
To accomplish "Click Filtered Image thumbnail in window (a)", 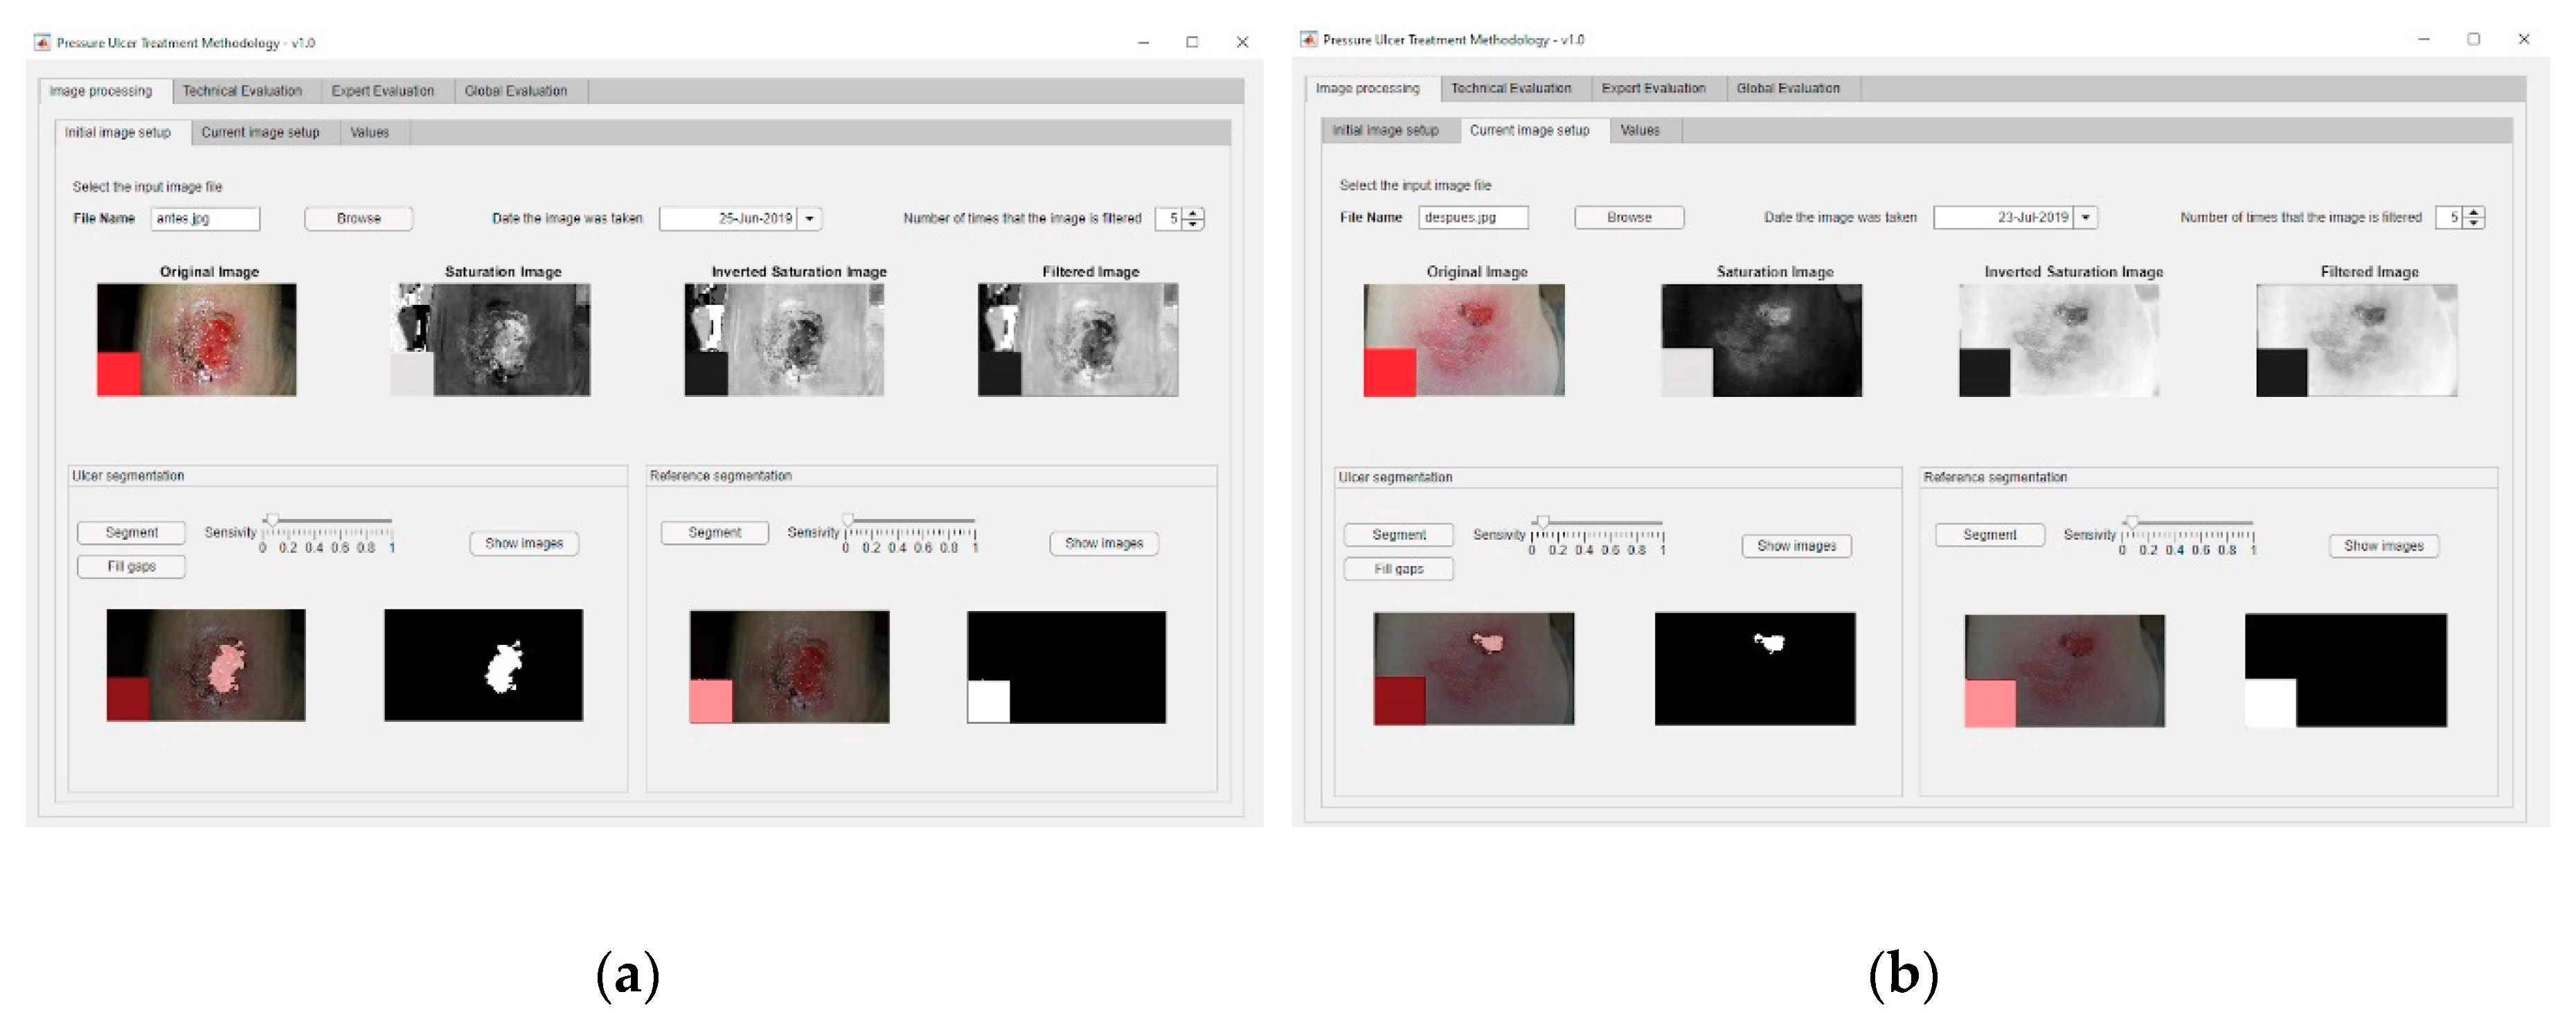I will click(1078, 340).
